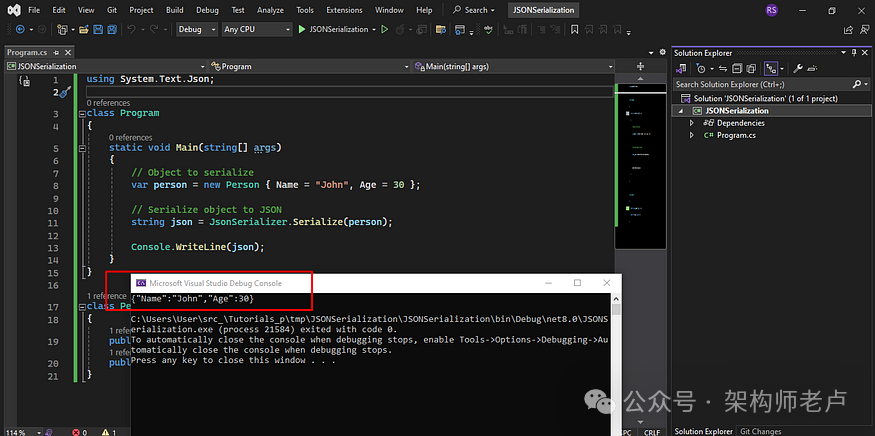Click the Undo arrow icon
Screen dimensions: 875x436
(x=131, y=30)
